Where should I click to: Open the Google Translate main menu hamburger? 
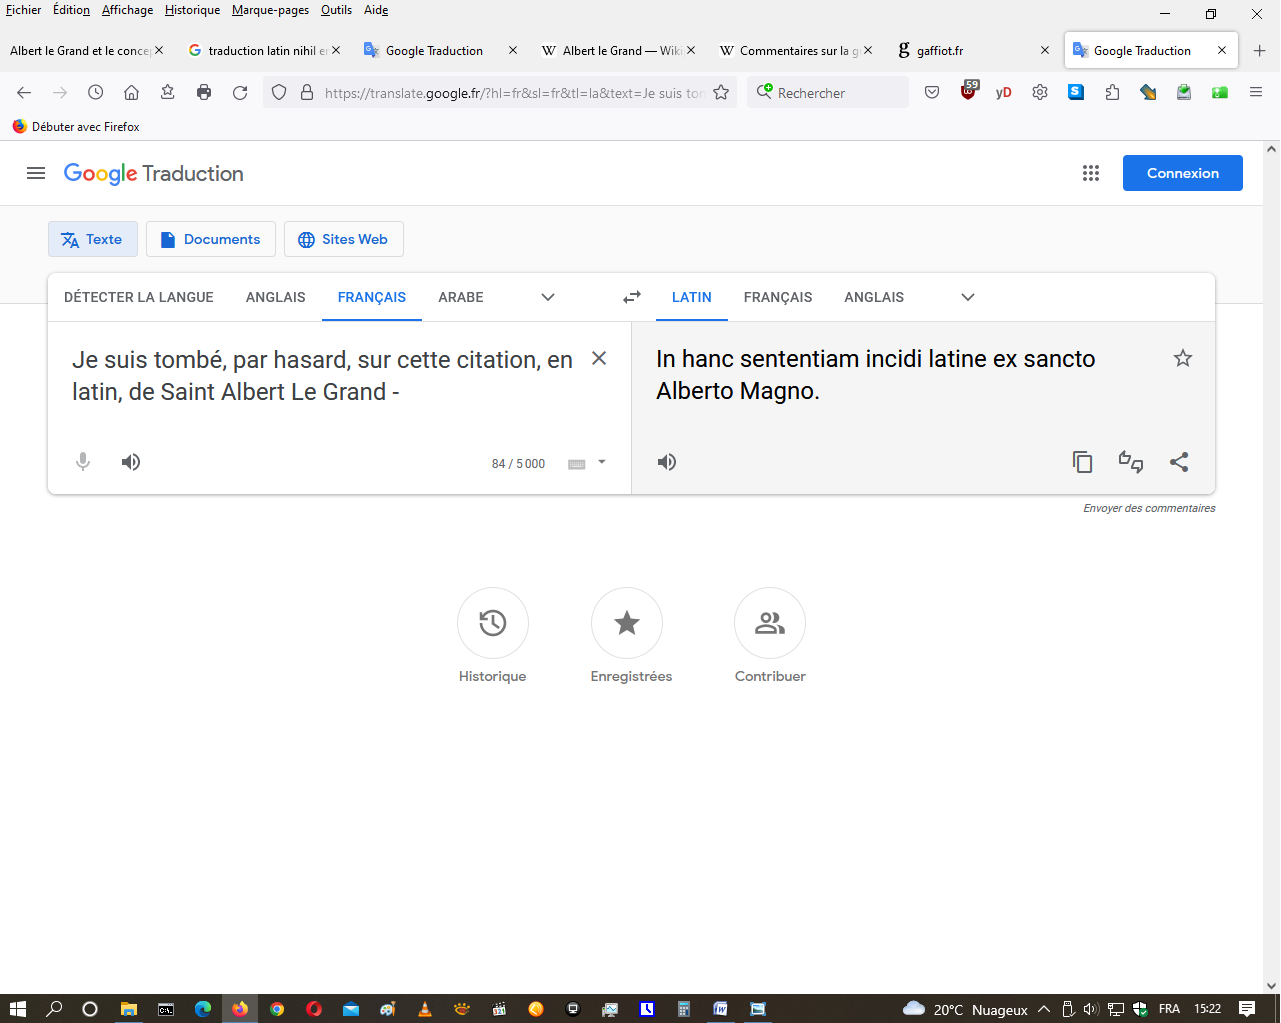pos(36,173)
